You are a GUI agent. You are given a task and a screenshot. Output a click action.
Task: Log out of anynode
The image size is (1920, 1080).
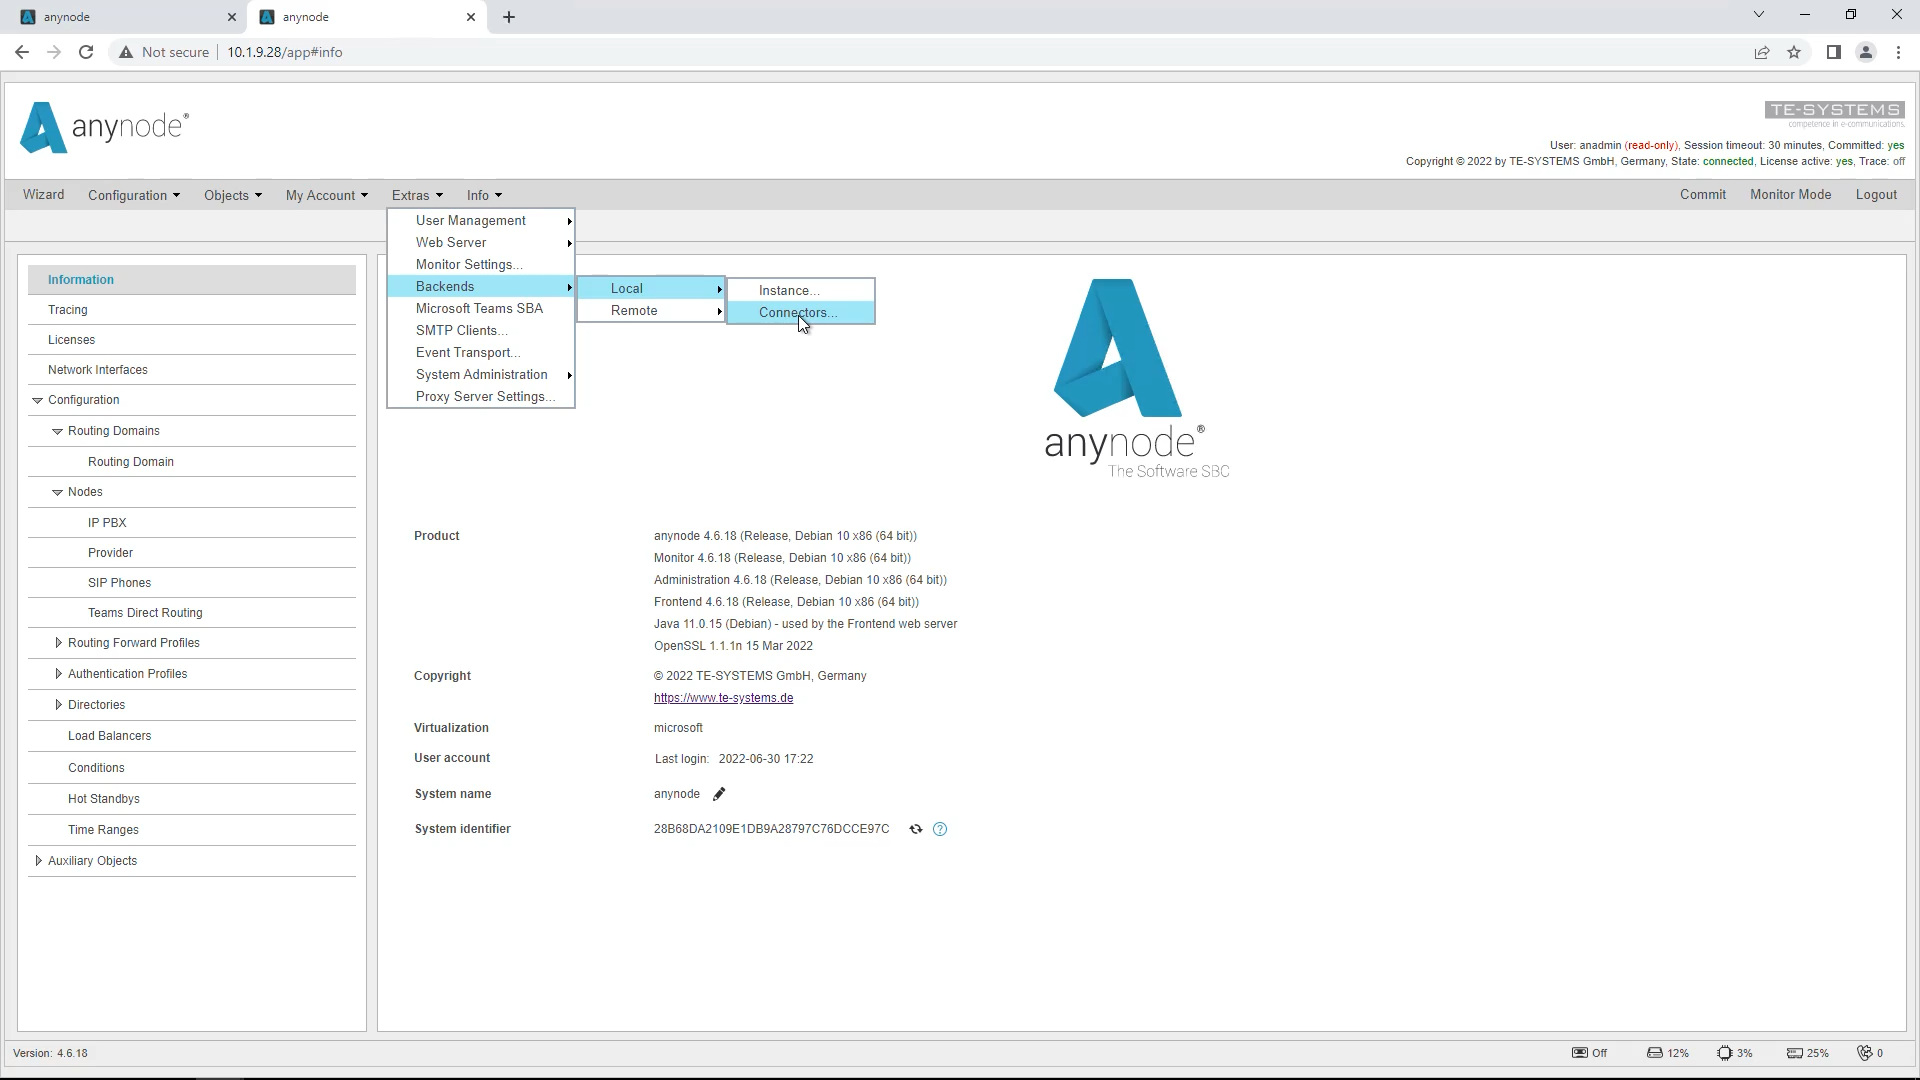(1876, 195)
